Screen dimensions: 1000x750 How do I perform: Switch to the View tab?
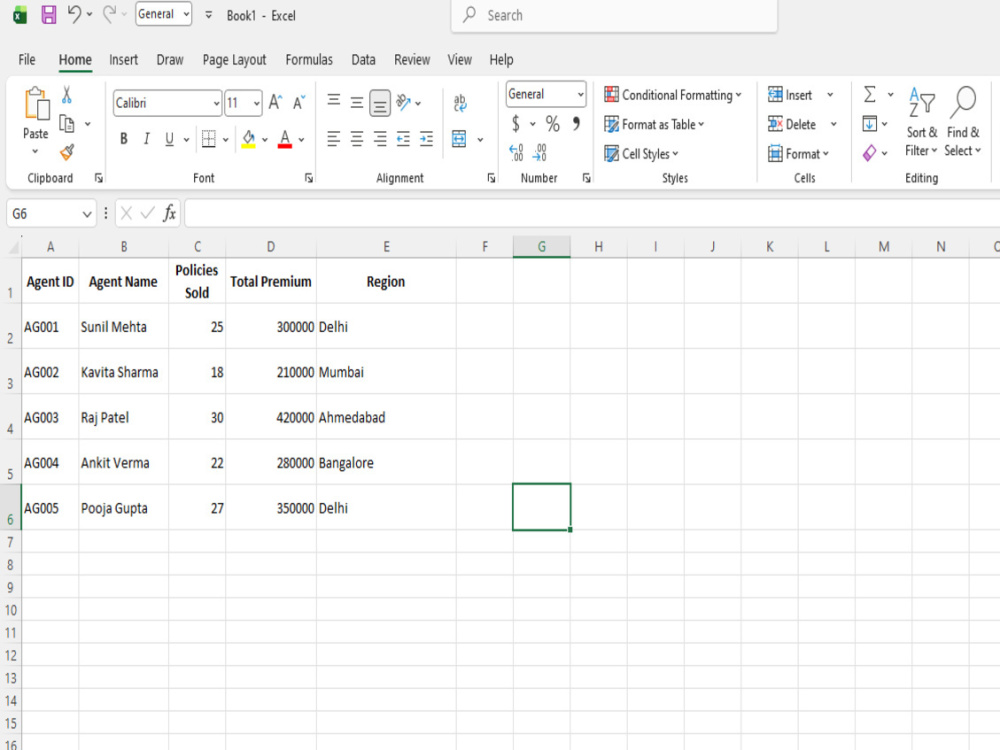(459, 60)
